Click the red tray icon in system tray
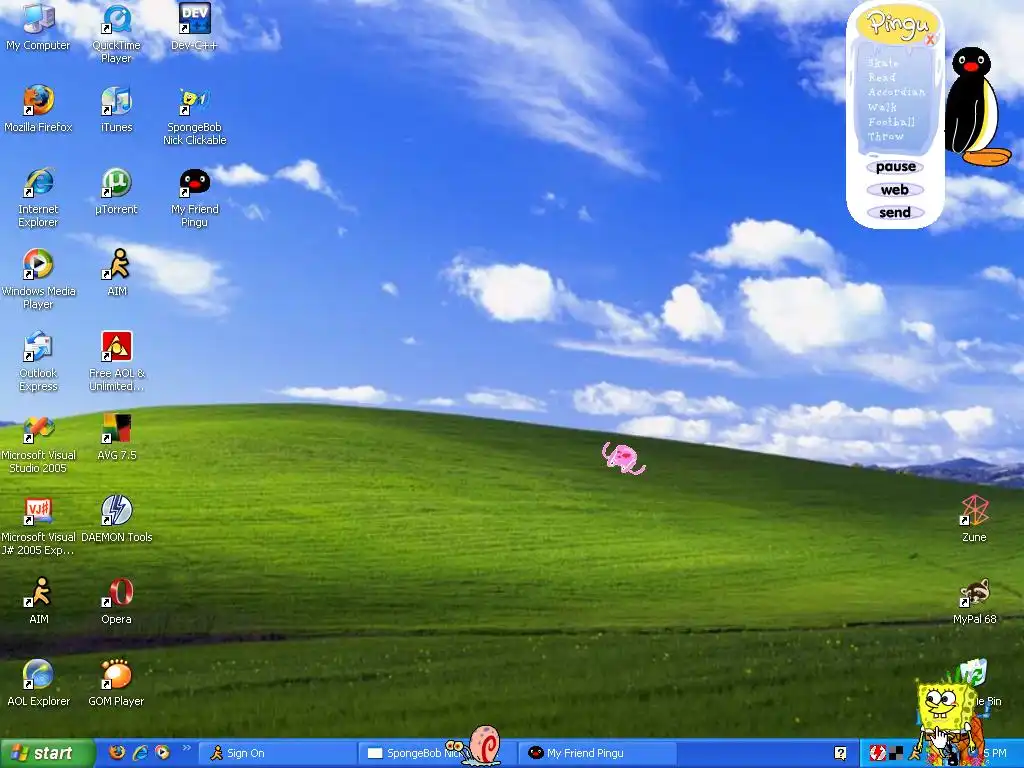 [x=877, y=753]
